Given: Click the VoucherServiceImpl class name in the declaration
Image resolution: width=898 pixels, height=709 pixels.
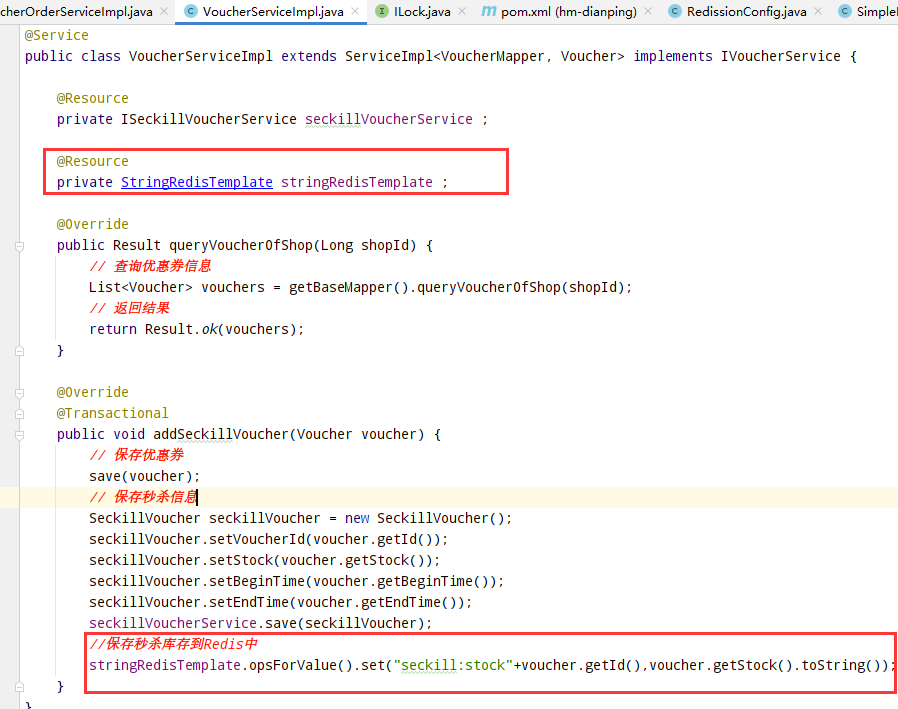Looking at the screenshot, I should (x=201, y=56).
